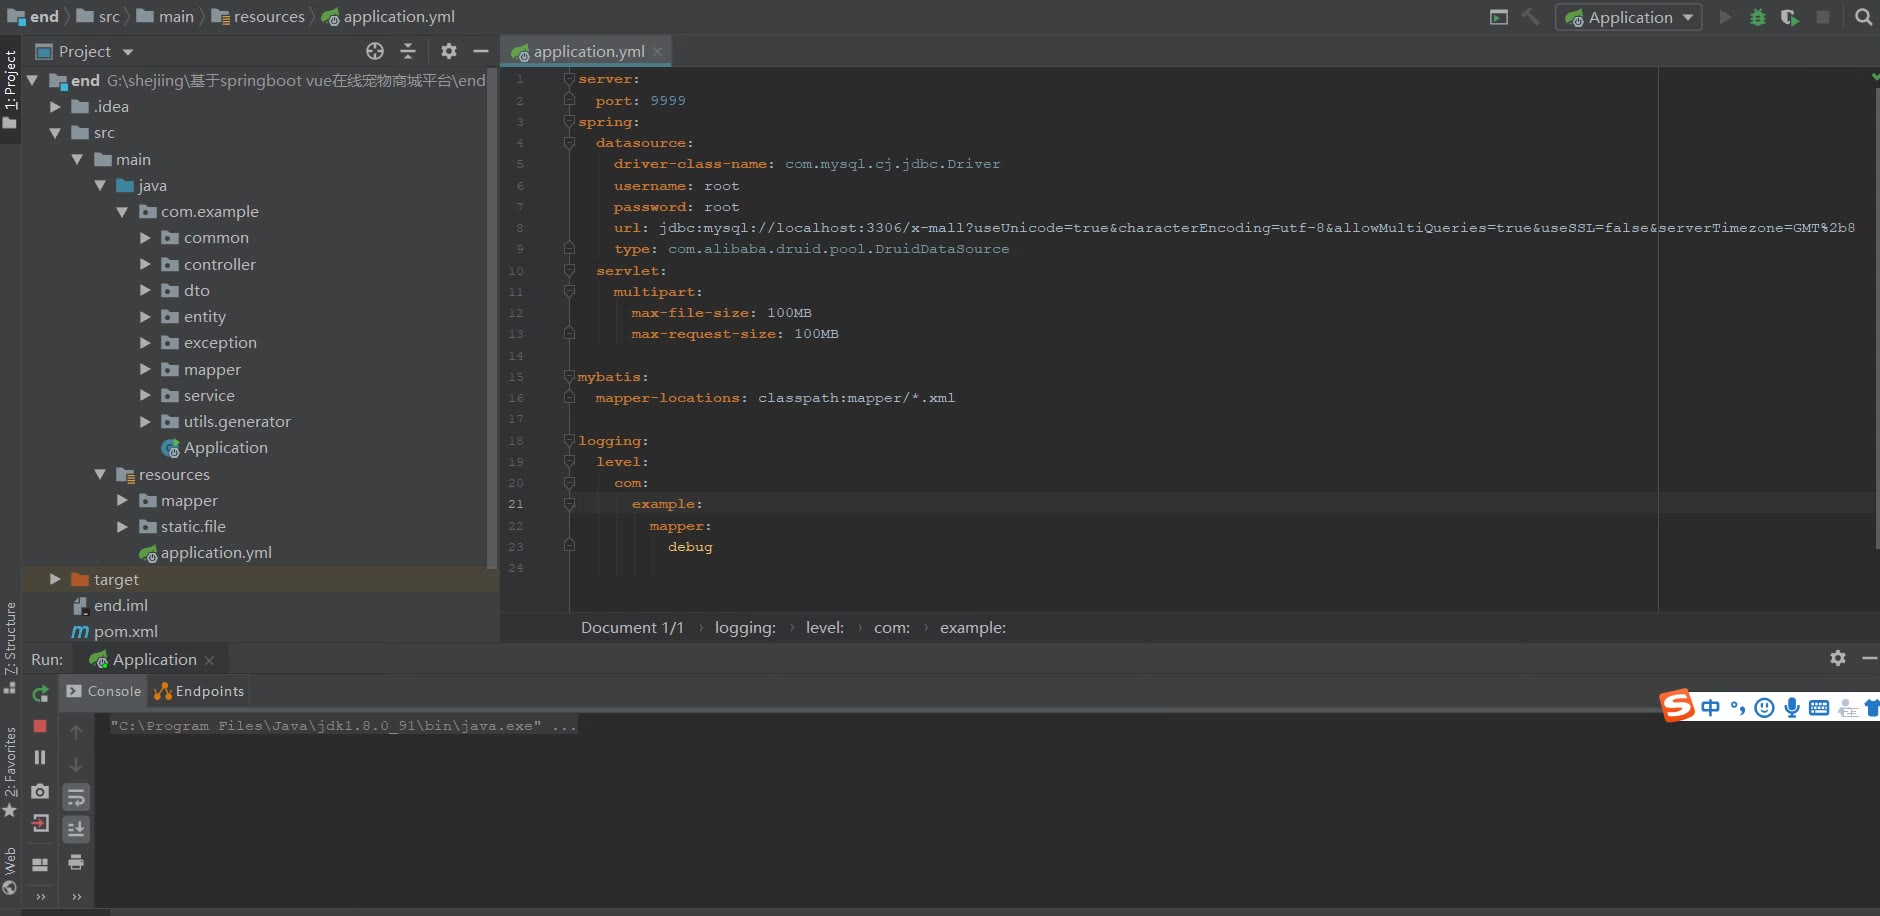
Task: Run Application with coverage
Action: (1790, 17)
